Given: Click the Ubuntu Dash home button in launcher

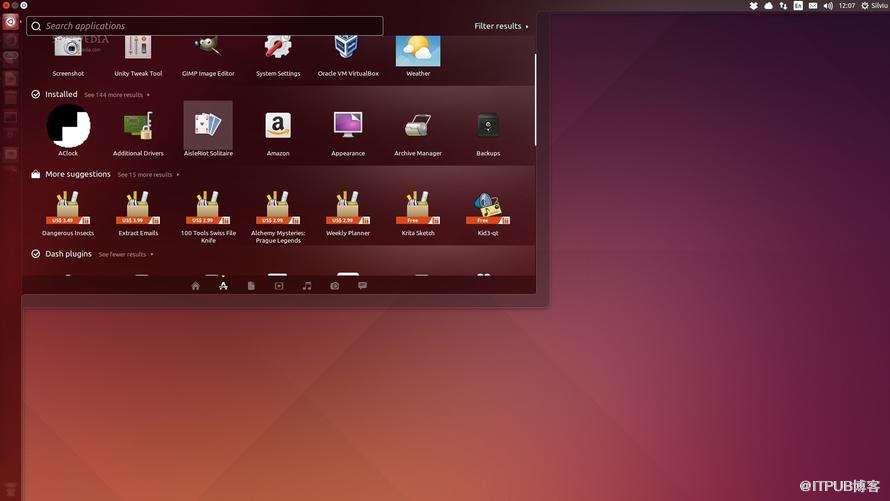Looking at the screenshot, I should click(10, 22).
